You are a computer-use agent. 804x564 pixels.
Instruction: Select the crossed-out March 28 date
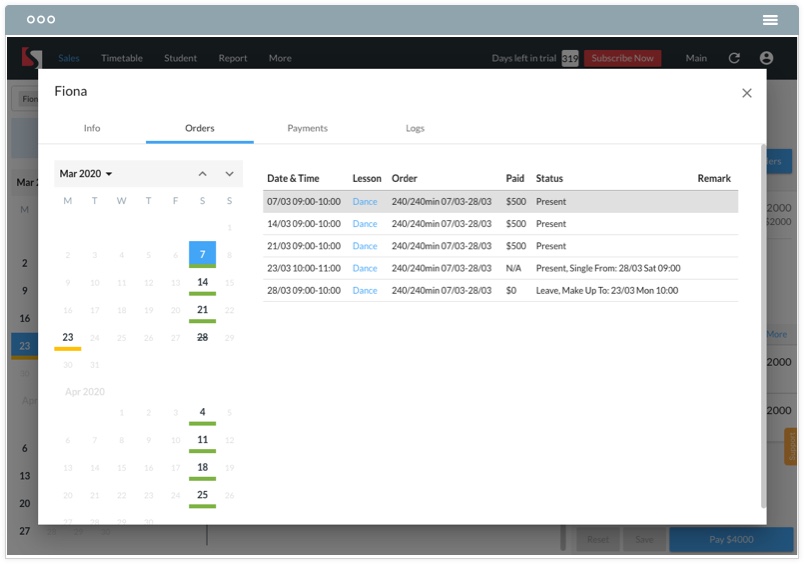click(x=202, y=337)
